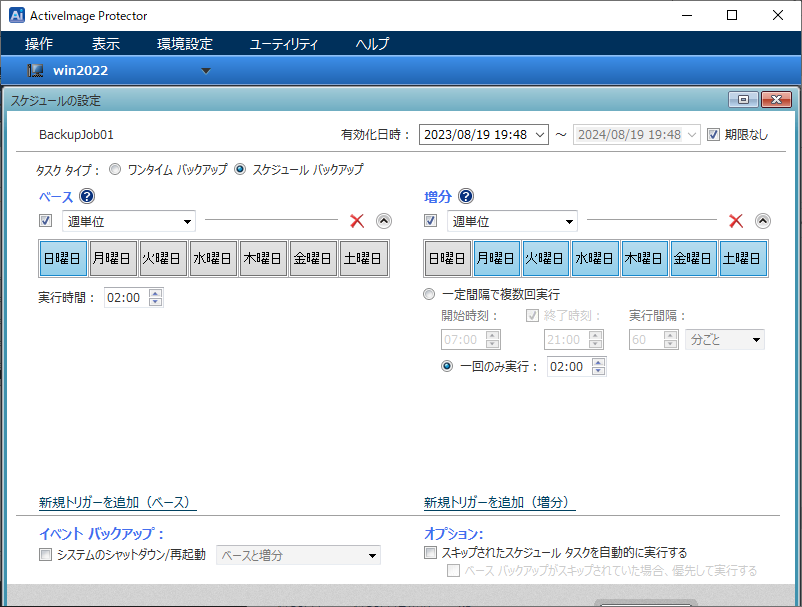Toggle base 木曜日 day button

point(263,258)
